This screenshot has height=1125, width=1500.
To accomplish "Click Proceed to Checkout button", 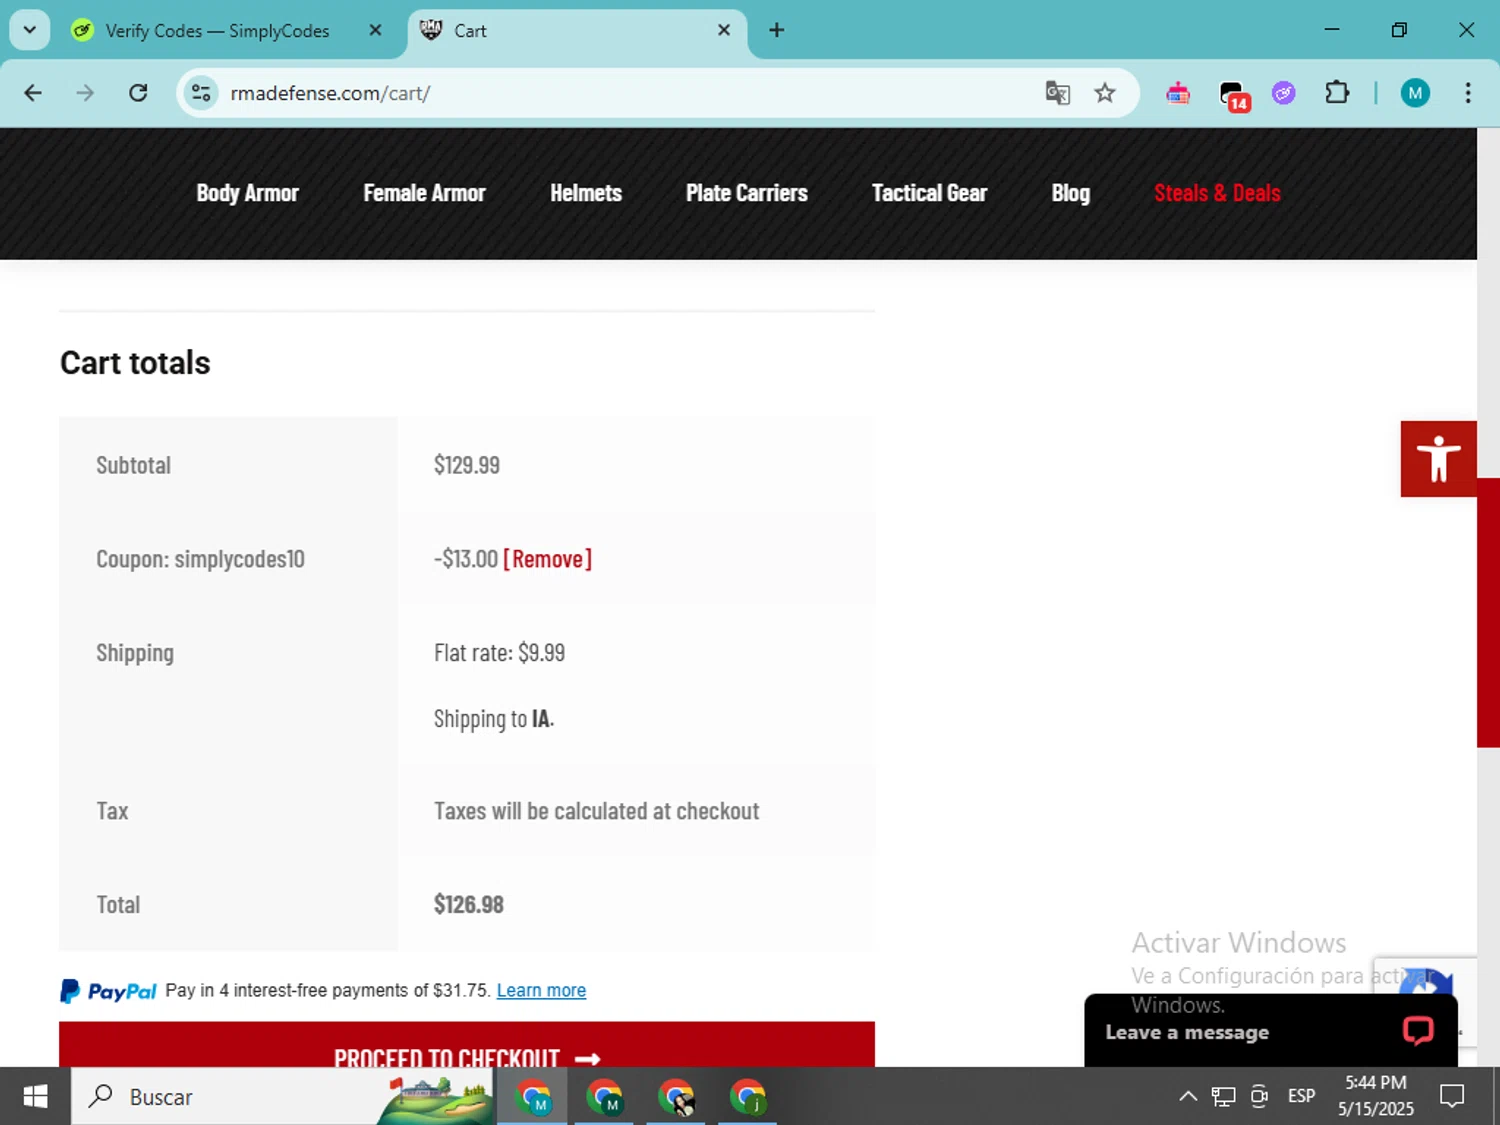I will pyautogui.click(x=467, y=1045).
